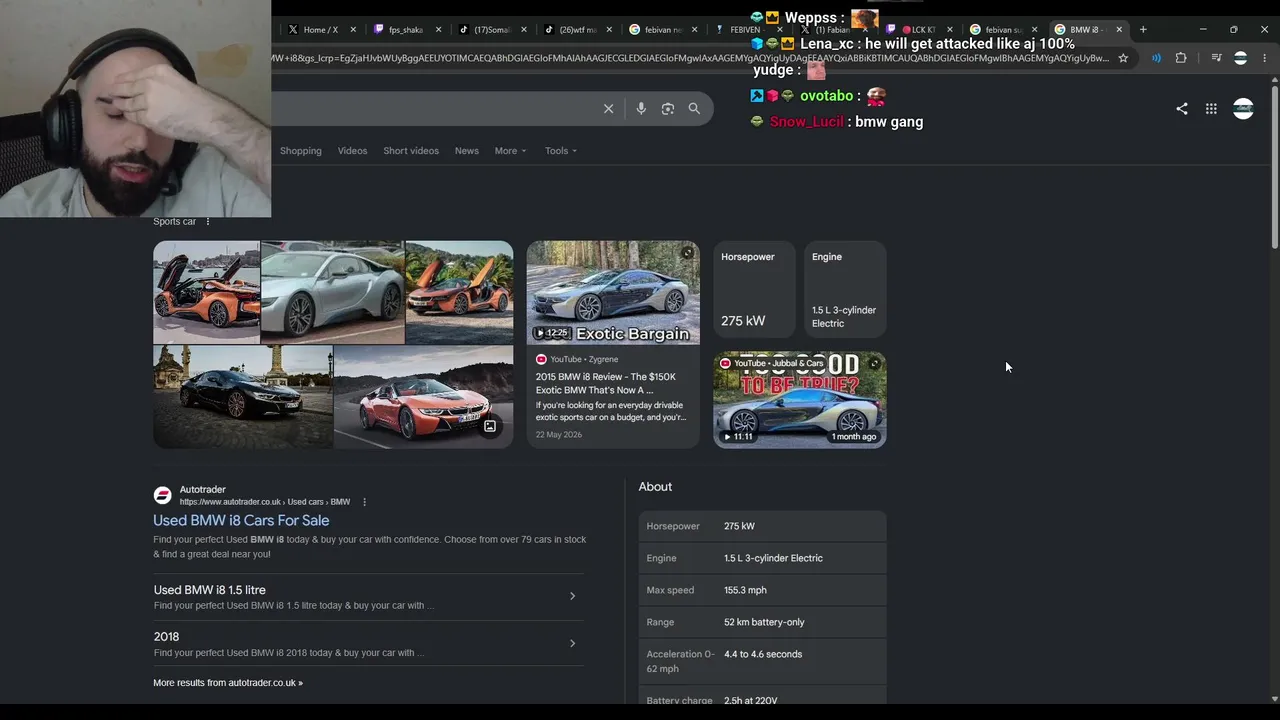Click the Autotrader site favicon
1280x720 pixels.
click(162, 495)
